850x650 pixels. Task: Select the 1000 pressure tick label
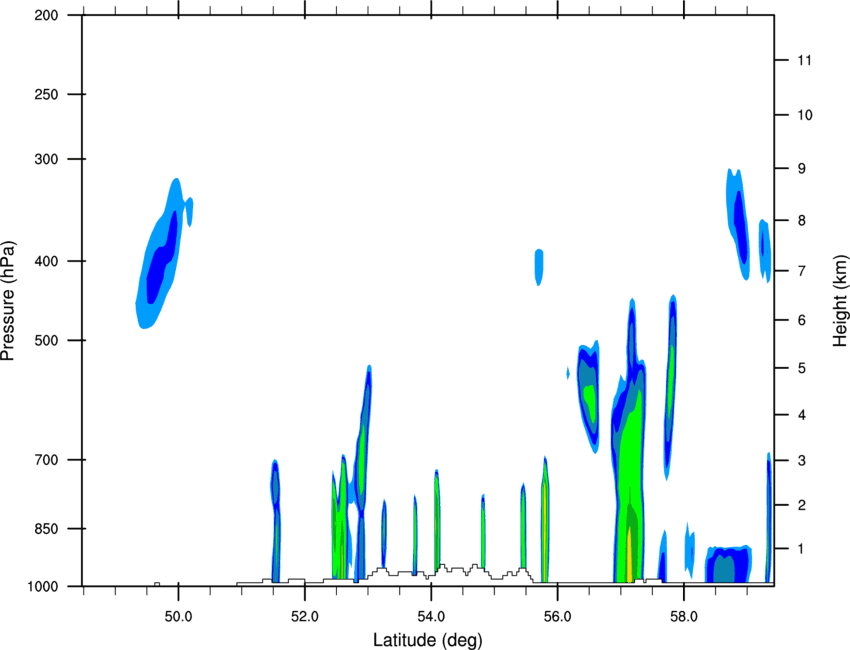(43, 586)
